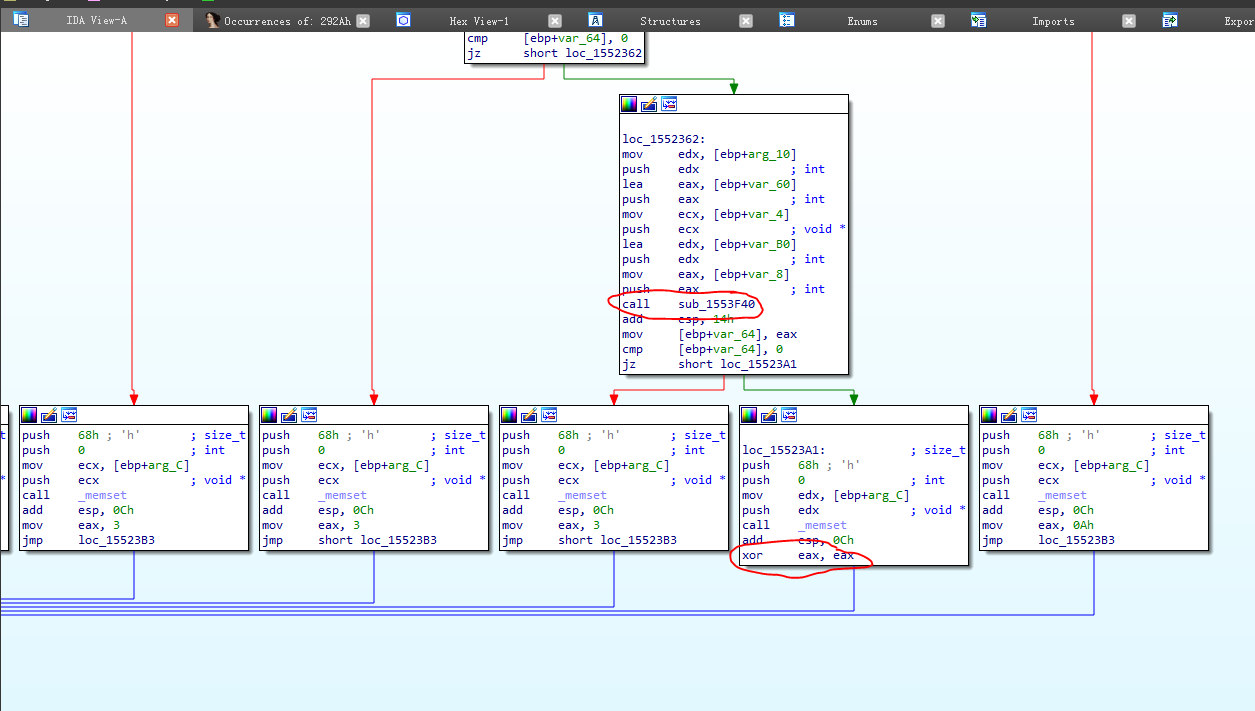Open the color picker icon on loc_15523A1 block
The height and width of the screenshot is (711, 1255).
click(x=749, y=415)
